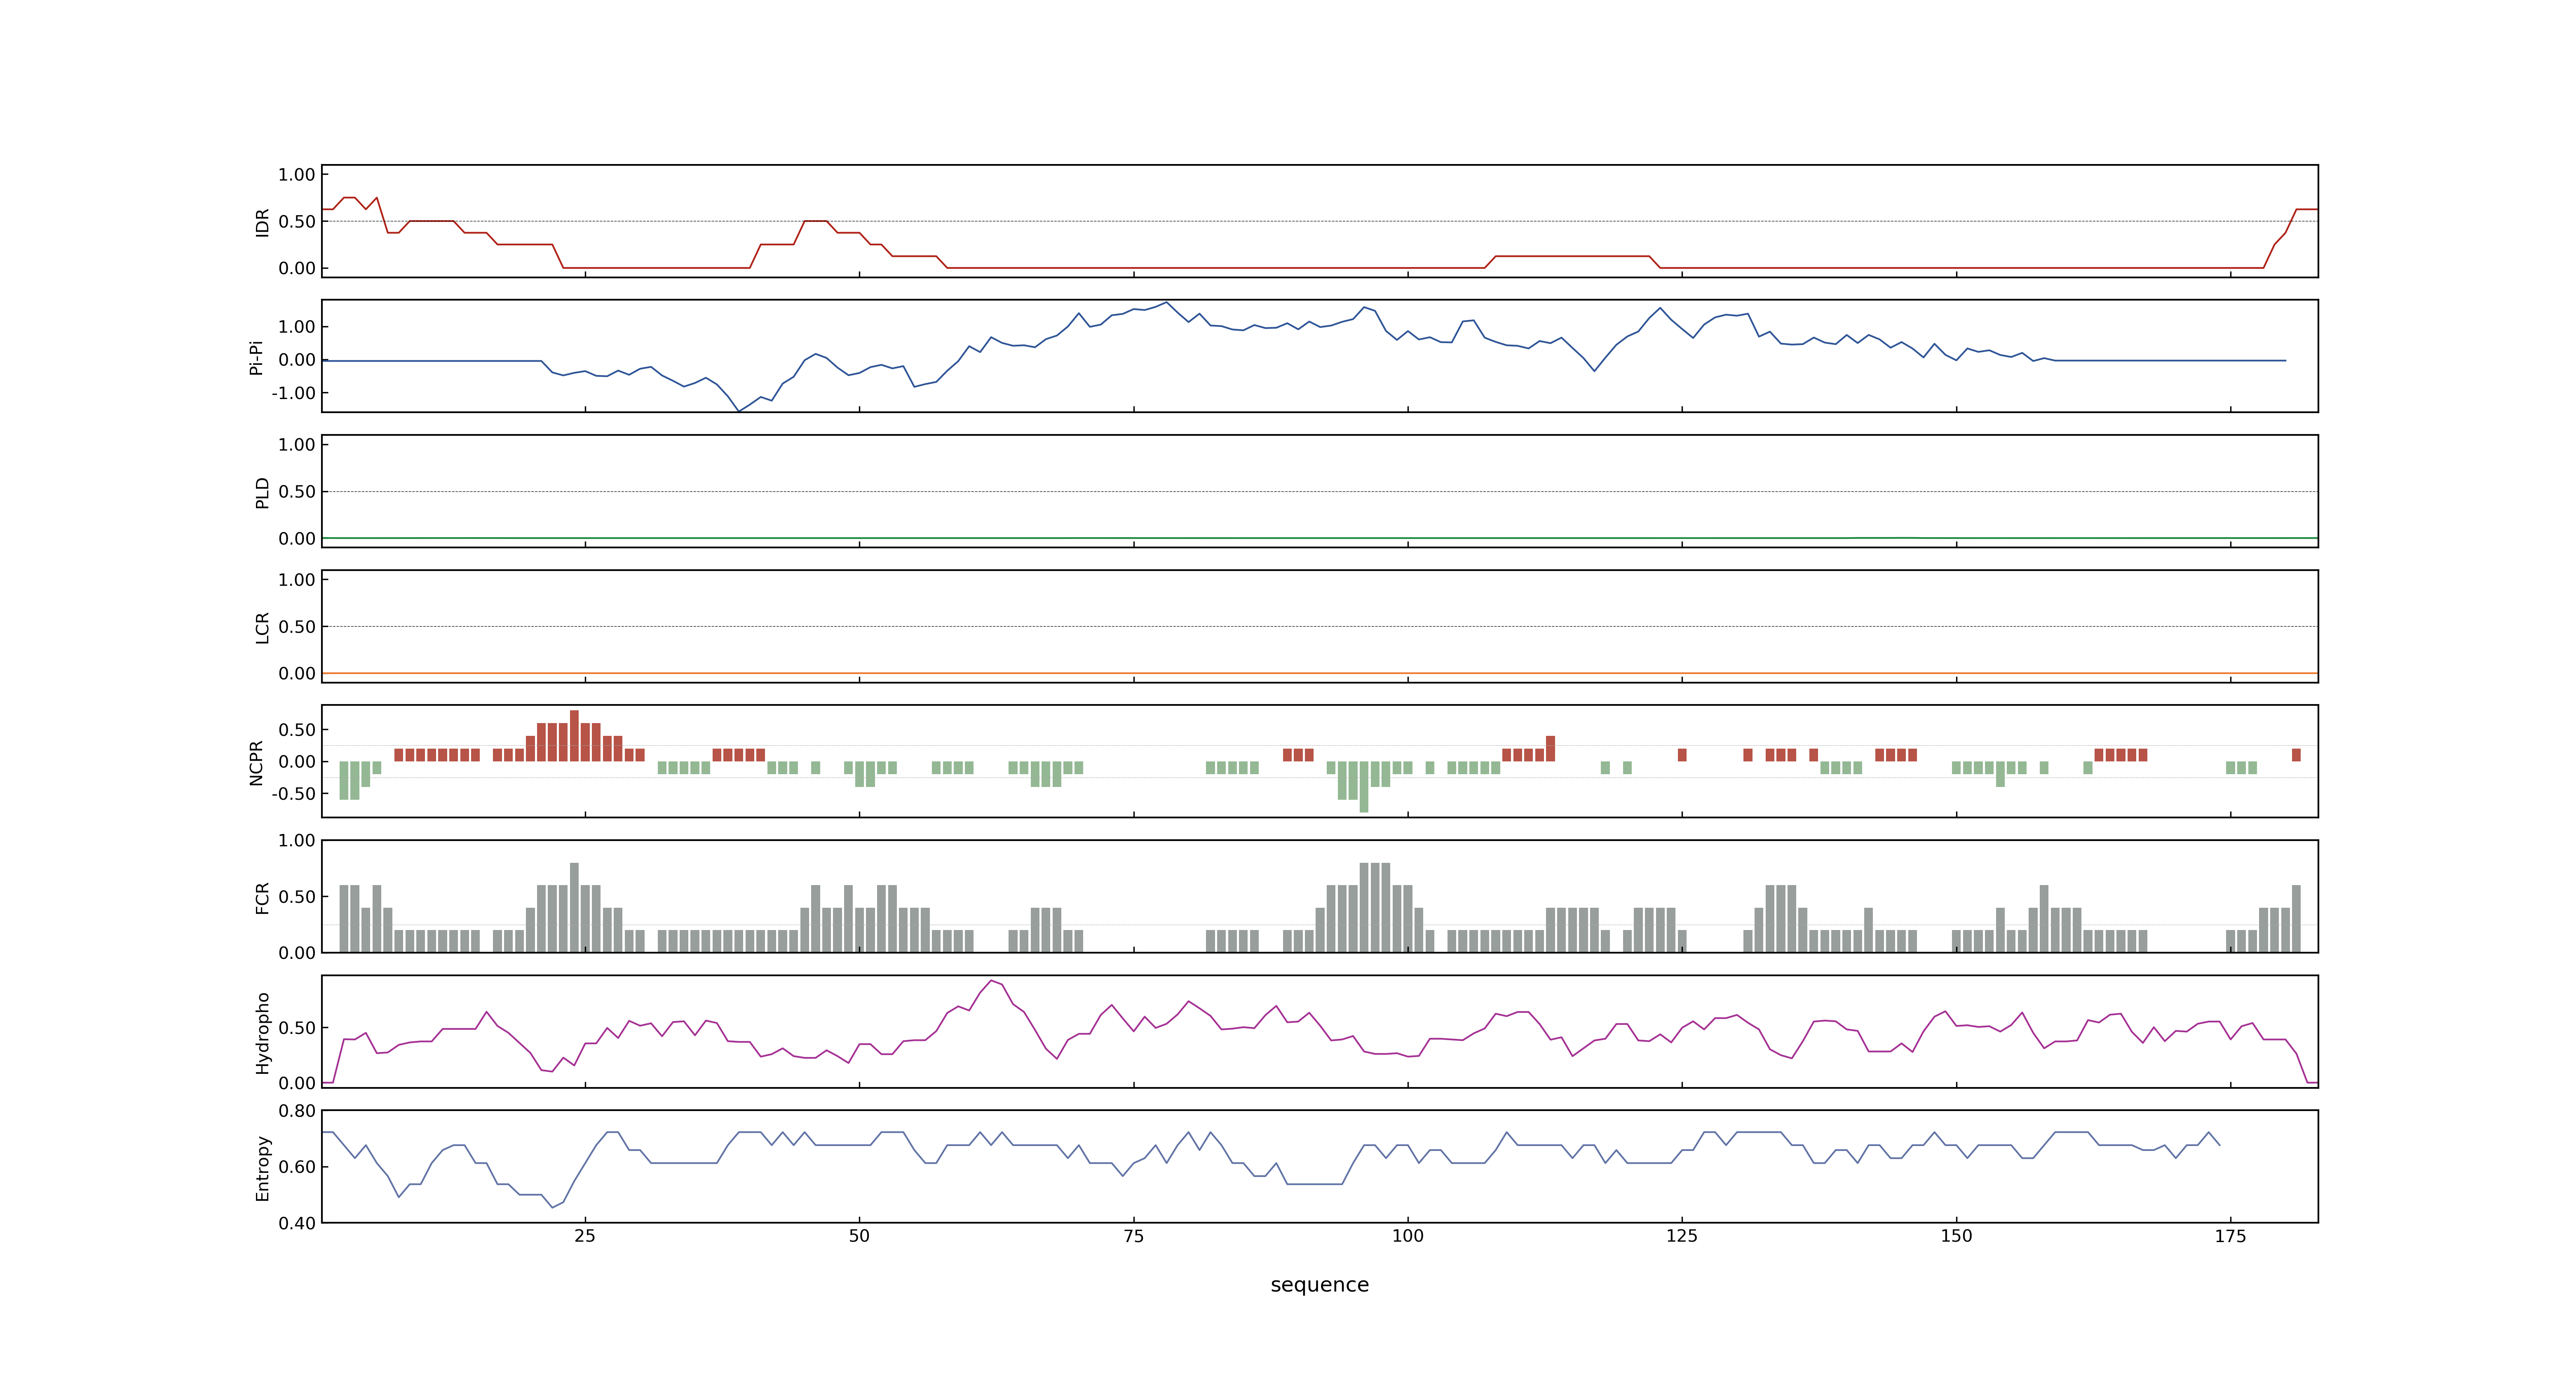This screenshot has height=1374, width=2576.
Task: Click the 0.60 tick on Entropy axis
Action: click(x=297, y=1167)
